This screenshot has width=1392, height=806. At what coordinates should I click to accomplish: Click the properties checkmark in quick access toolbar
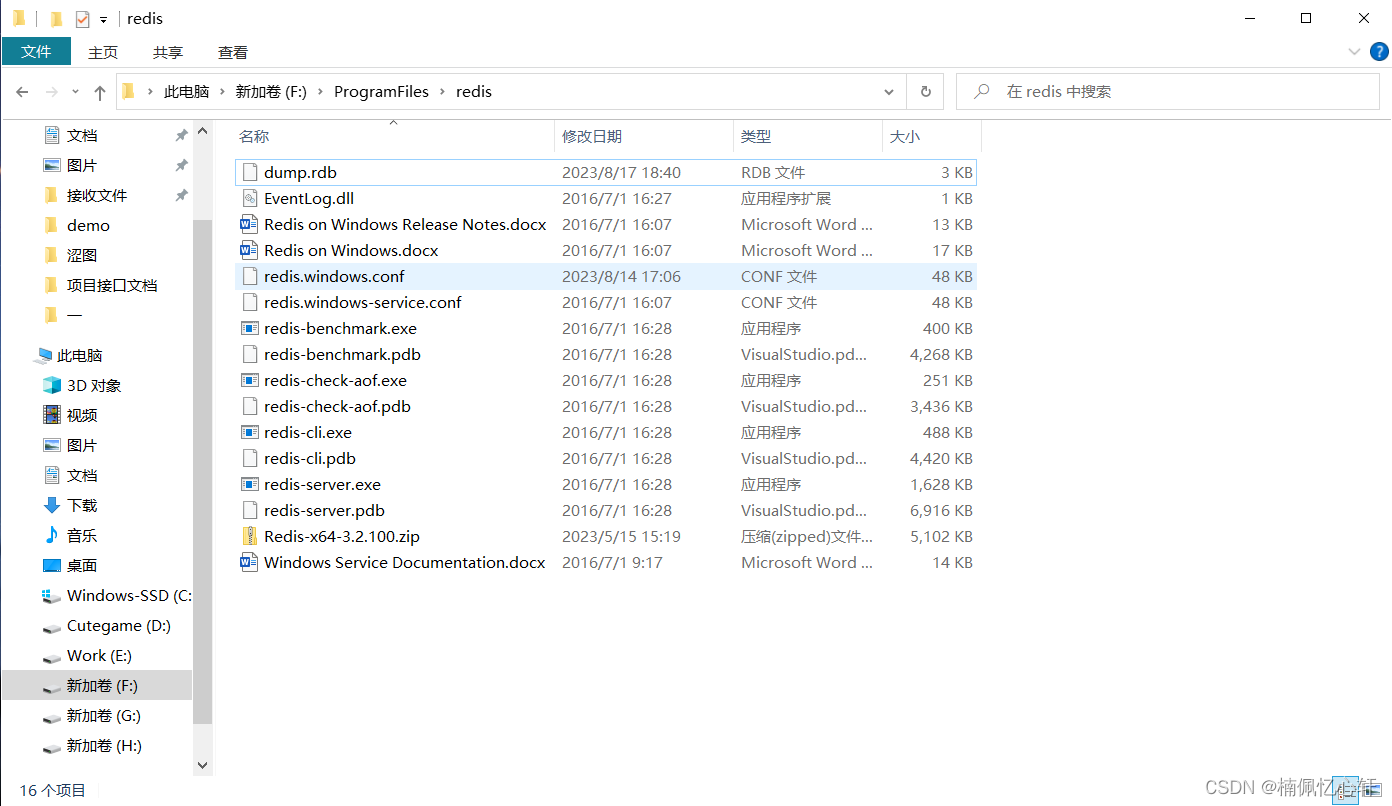(82, 19)
